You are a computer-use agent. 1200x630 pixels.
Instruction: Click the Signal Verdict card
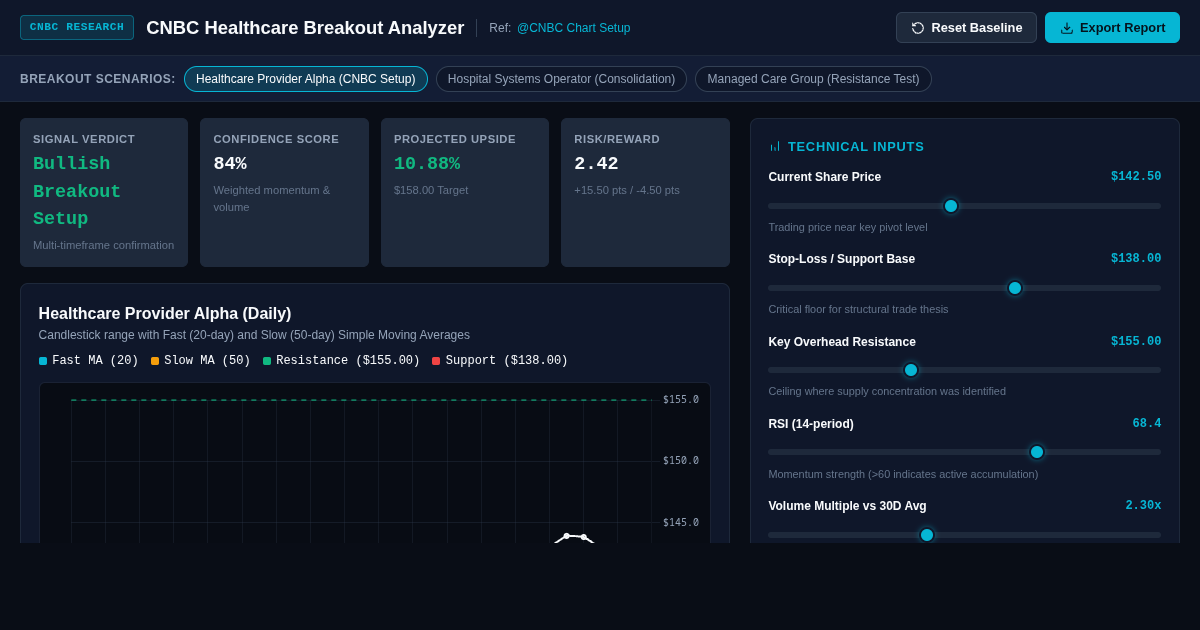(x=104, y=193)
